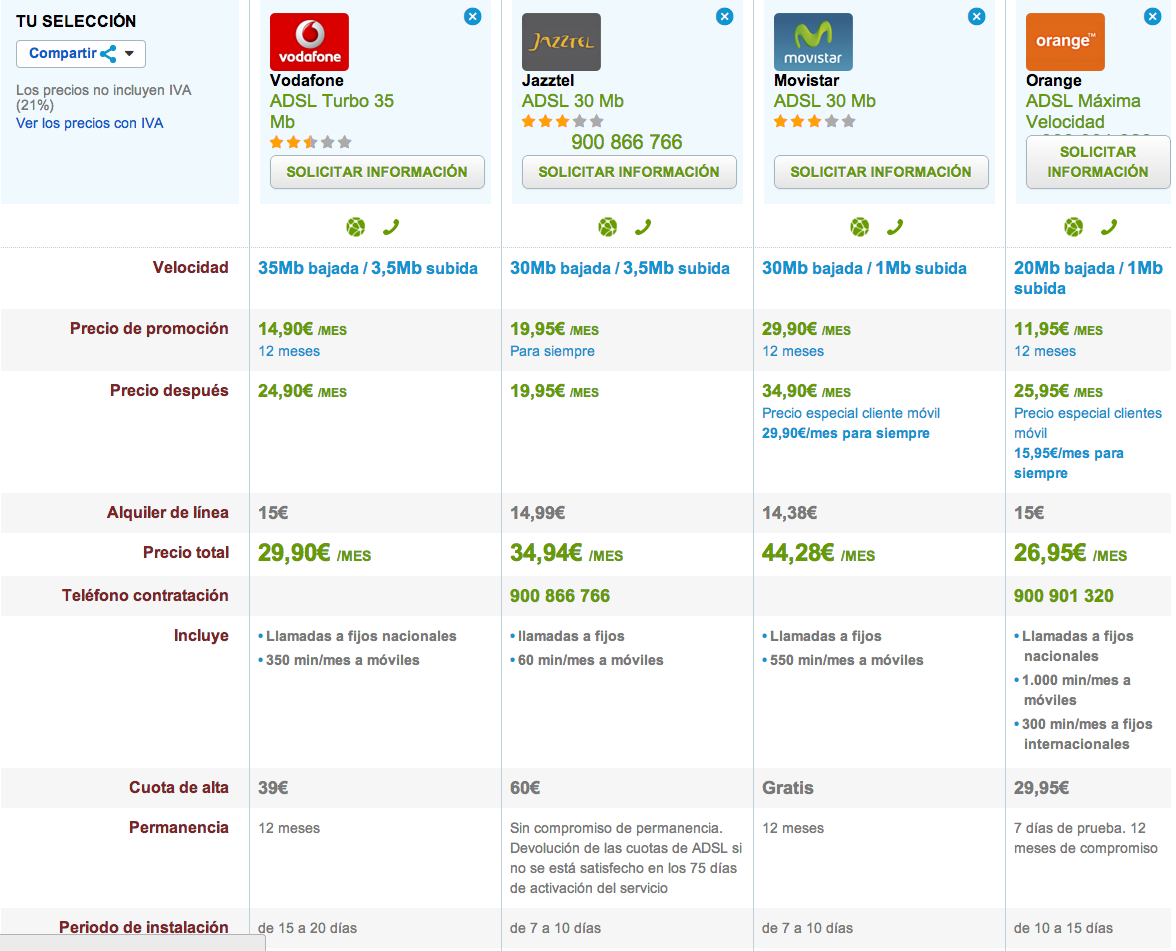Remove Jazztel column using its X icon

pyautogui.click(x=724, y=16)
